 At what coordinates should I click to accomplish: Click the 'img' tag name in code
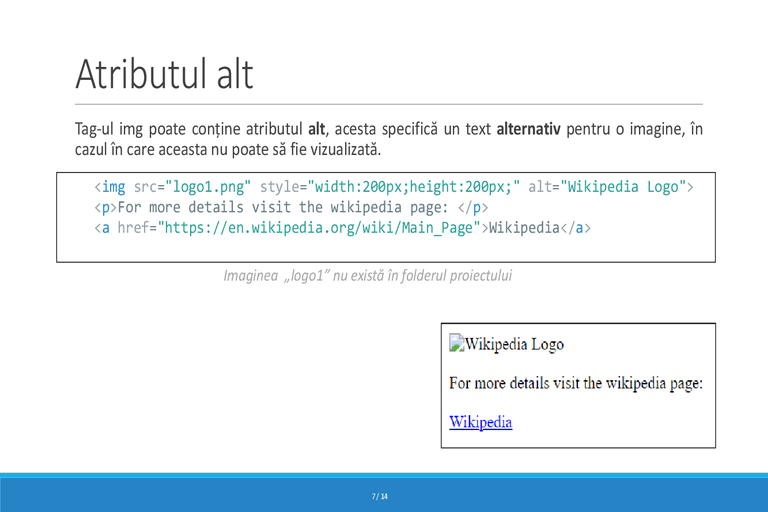pyautogui.click(x=113, y=187)
